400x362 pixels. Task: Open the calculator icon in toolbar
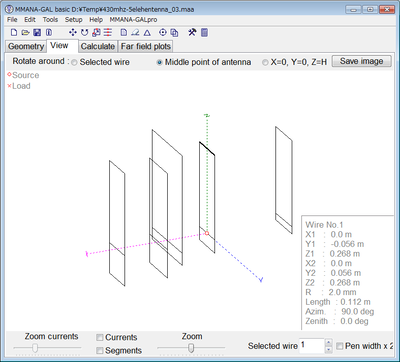coord(204,32)
